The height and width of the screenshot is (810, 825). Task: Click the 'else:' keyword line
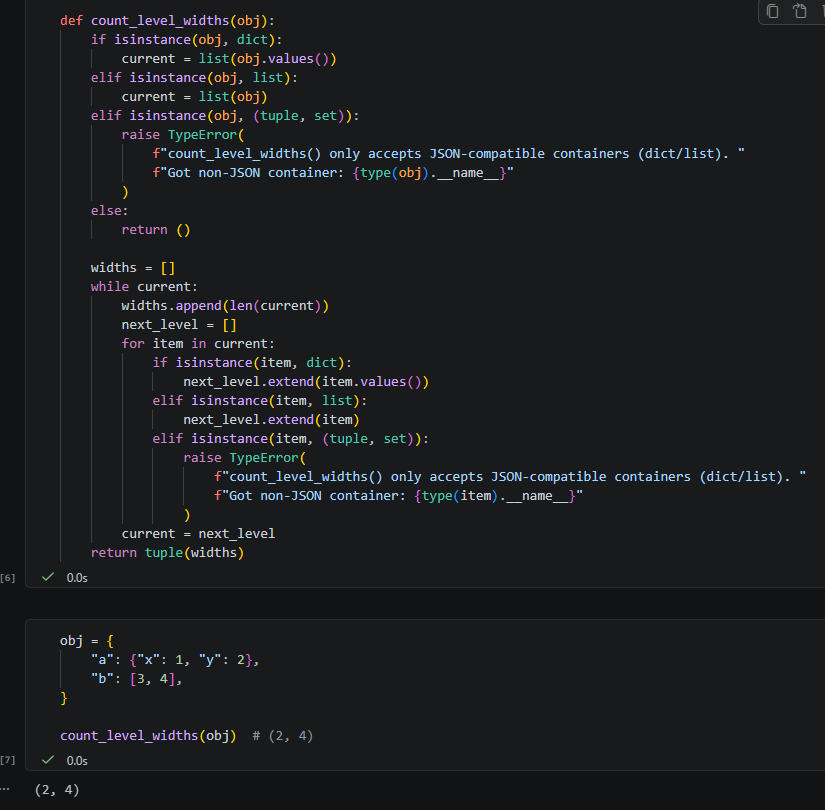tap(109, 211)
